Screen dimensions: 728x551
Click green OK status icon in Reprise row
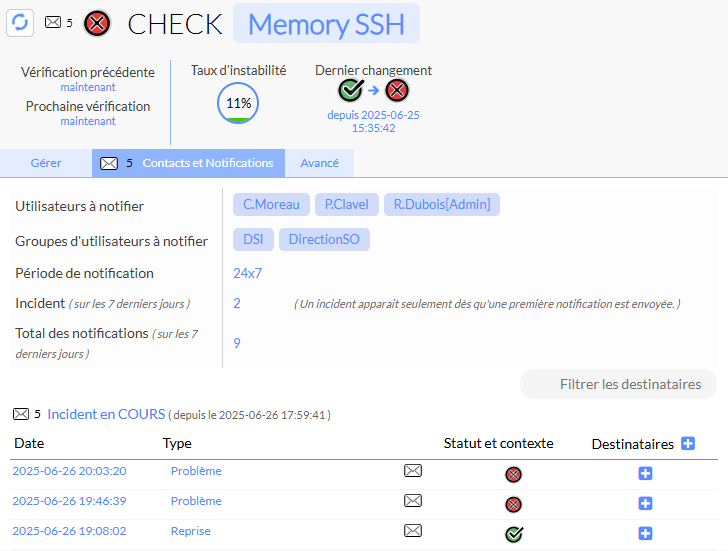(514, 534)
